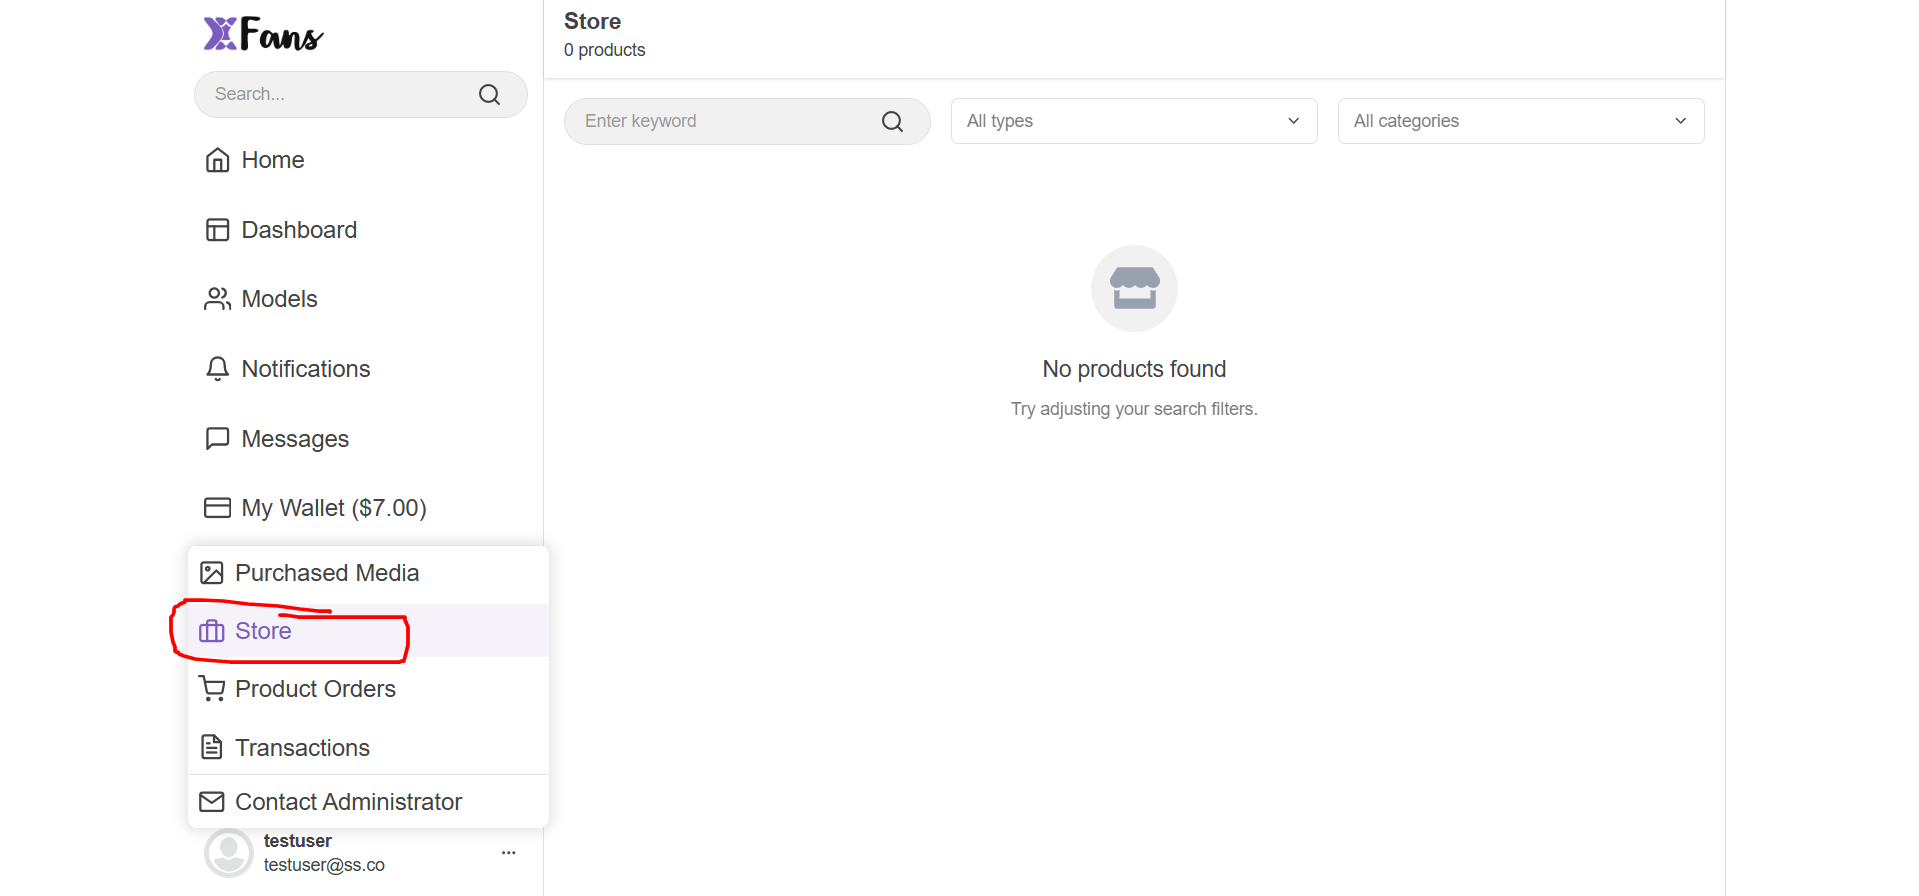Open the All types dropdown
This screenshot has height=896, width=1919.
click(1133, 121)
